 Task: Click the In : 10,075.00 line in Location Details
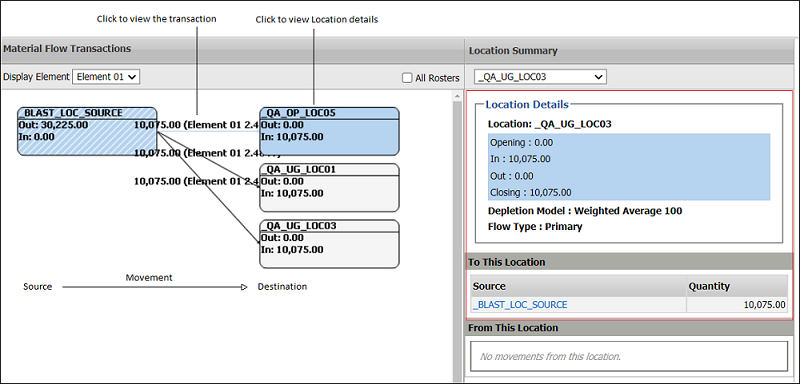pos(520,159)
